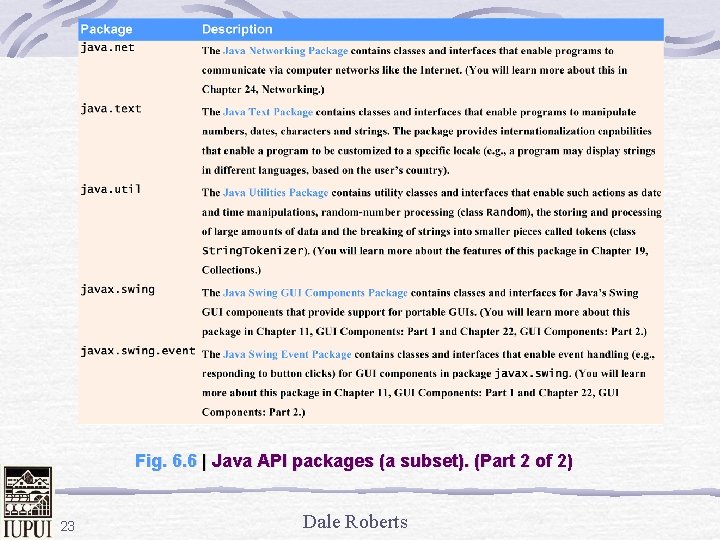
Task: Click the "Java Swing Event Package" link text
Action: tap(287, 354)
